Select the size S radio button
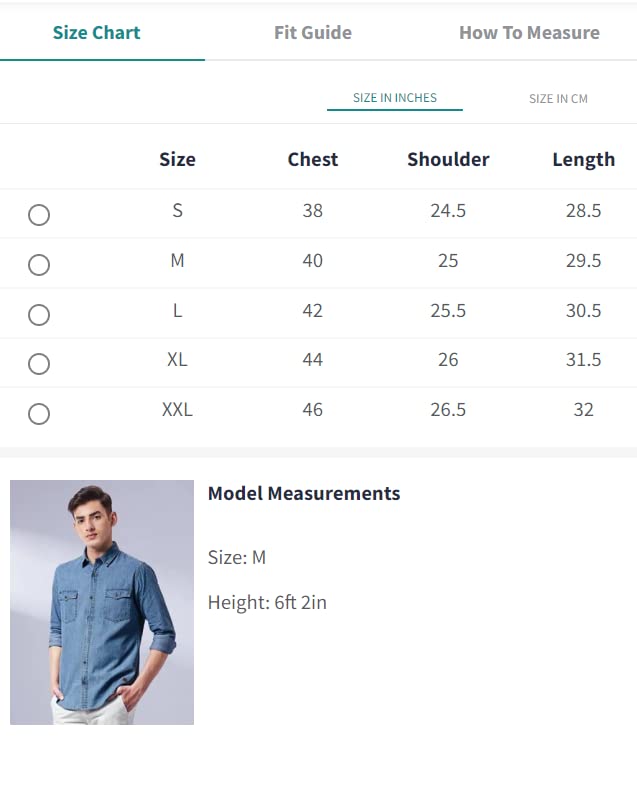Image resolution: width=637 pixels, height=810 pixels. [39, 215]
